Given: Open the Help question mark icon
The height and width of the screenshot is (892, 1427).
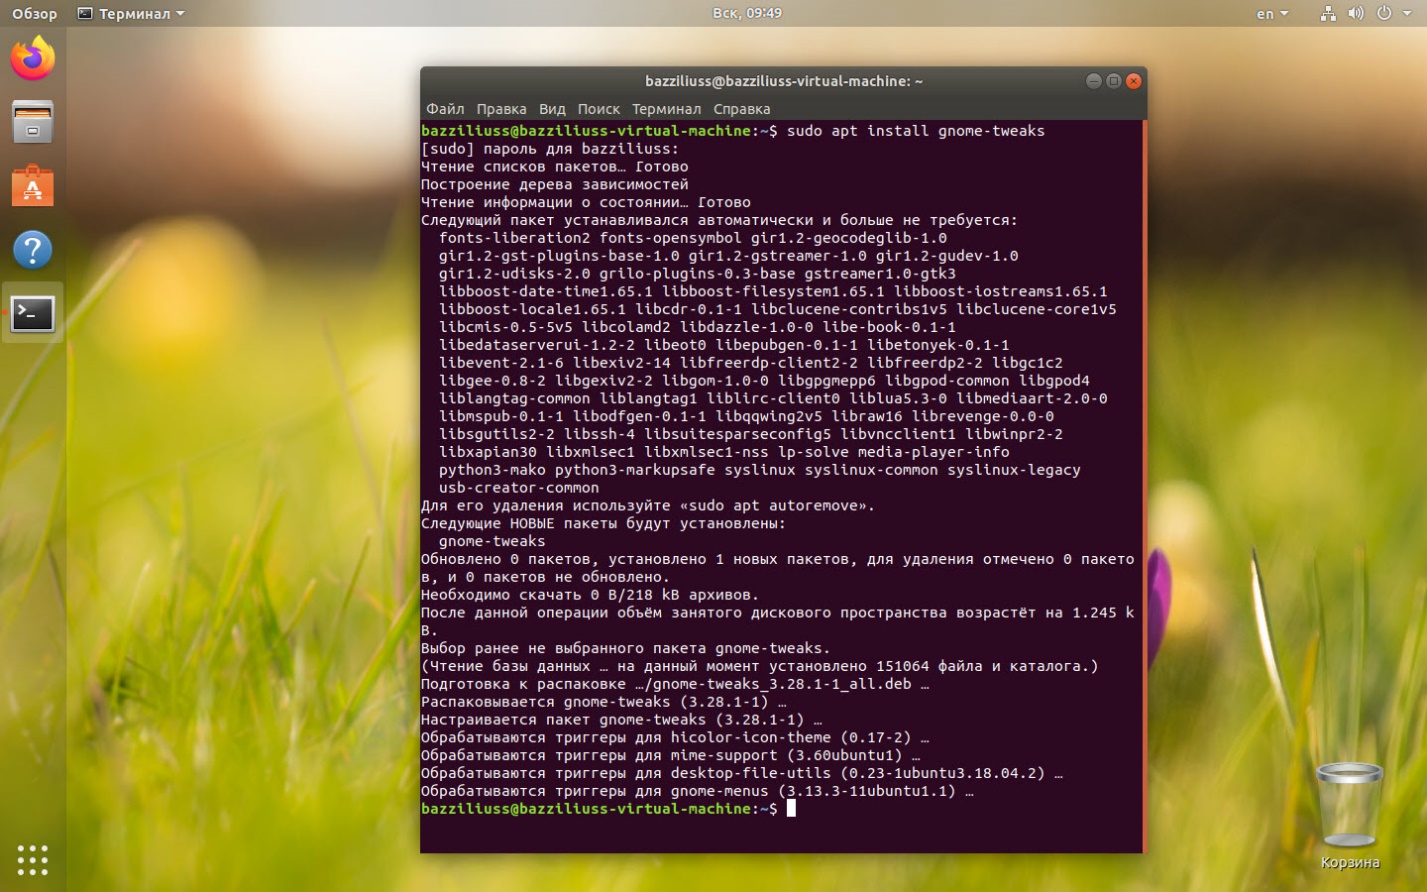Looking at the screenshot, I should (x=33, y=250).
